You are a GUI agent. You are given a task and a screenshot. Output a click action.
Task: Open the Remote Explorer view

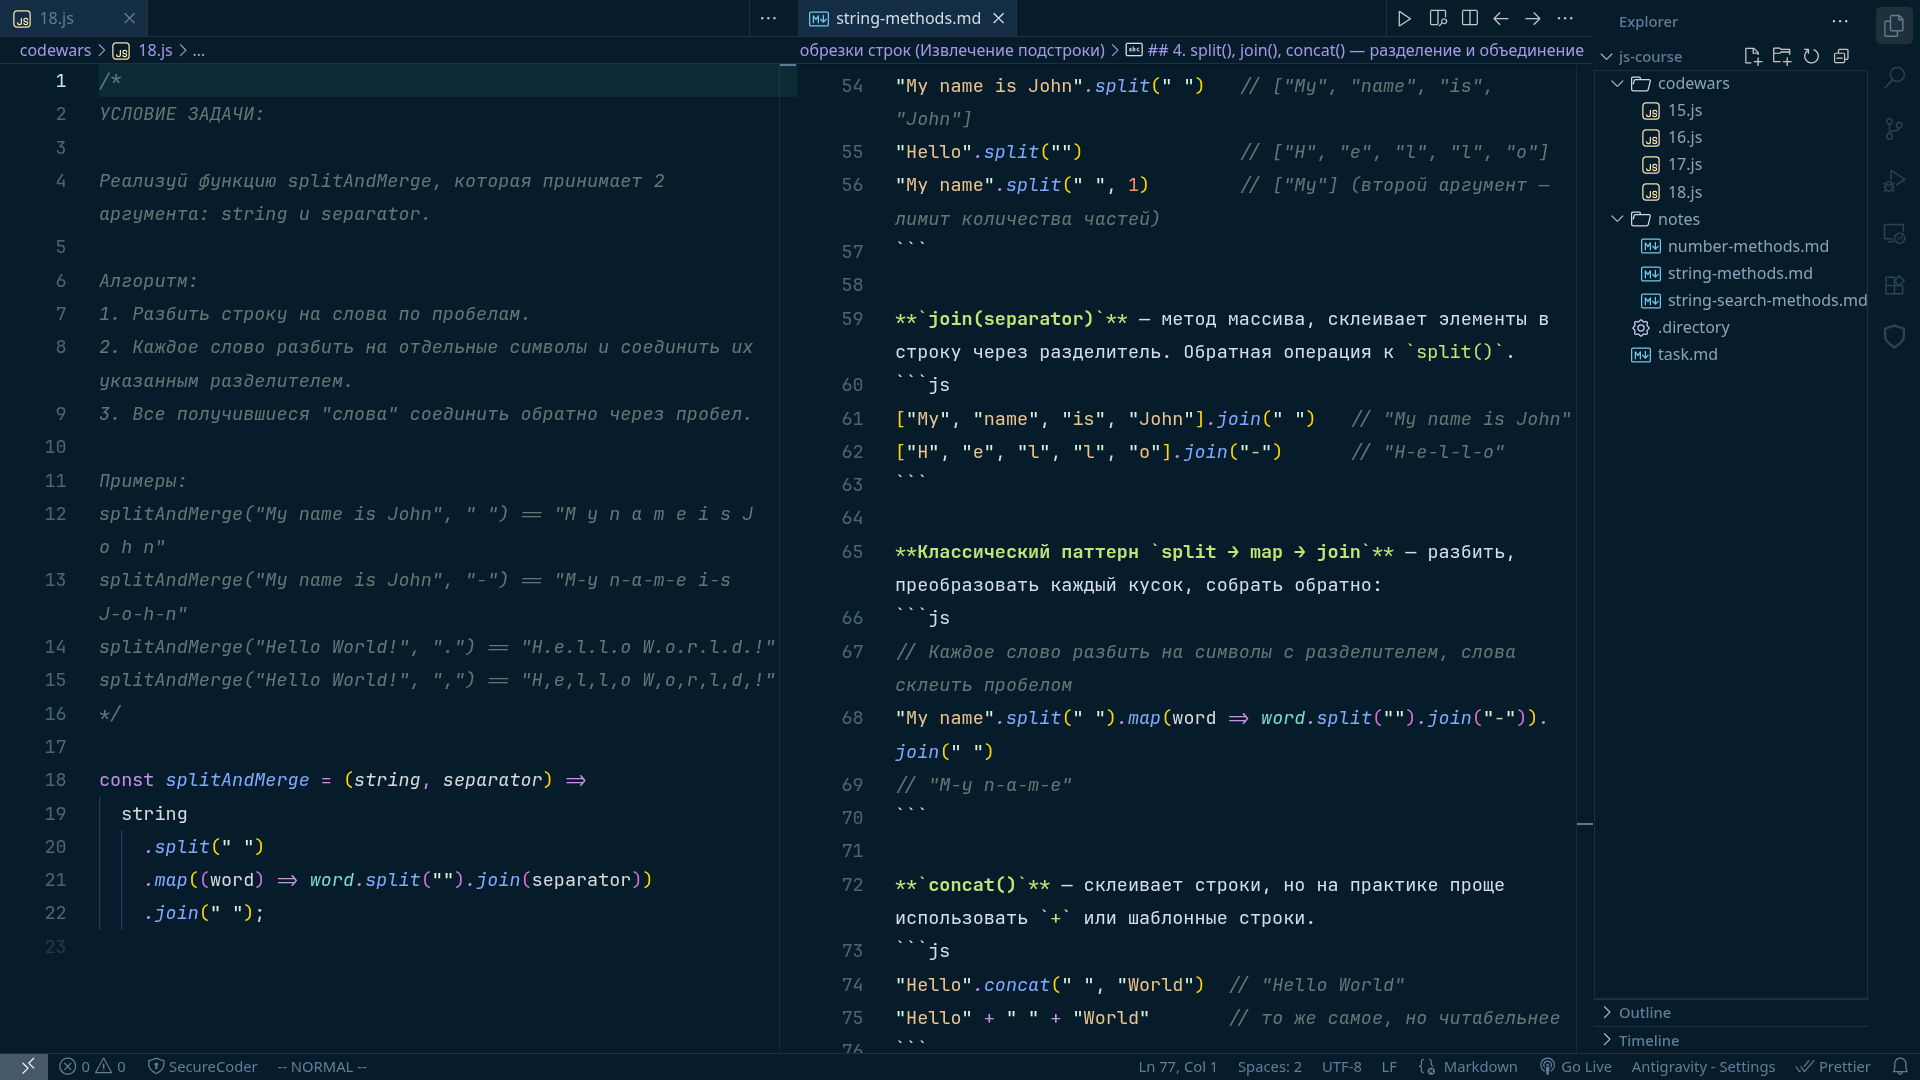click(x=1894, y=233)
